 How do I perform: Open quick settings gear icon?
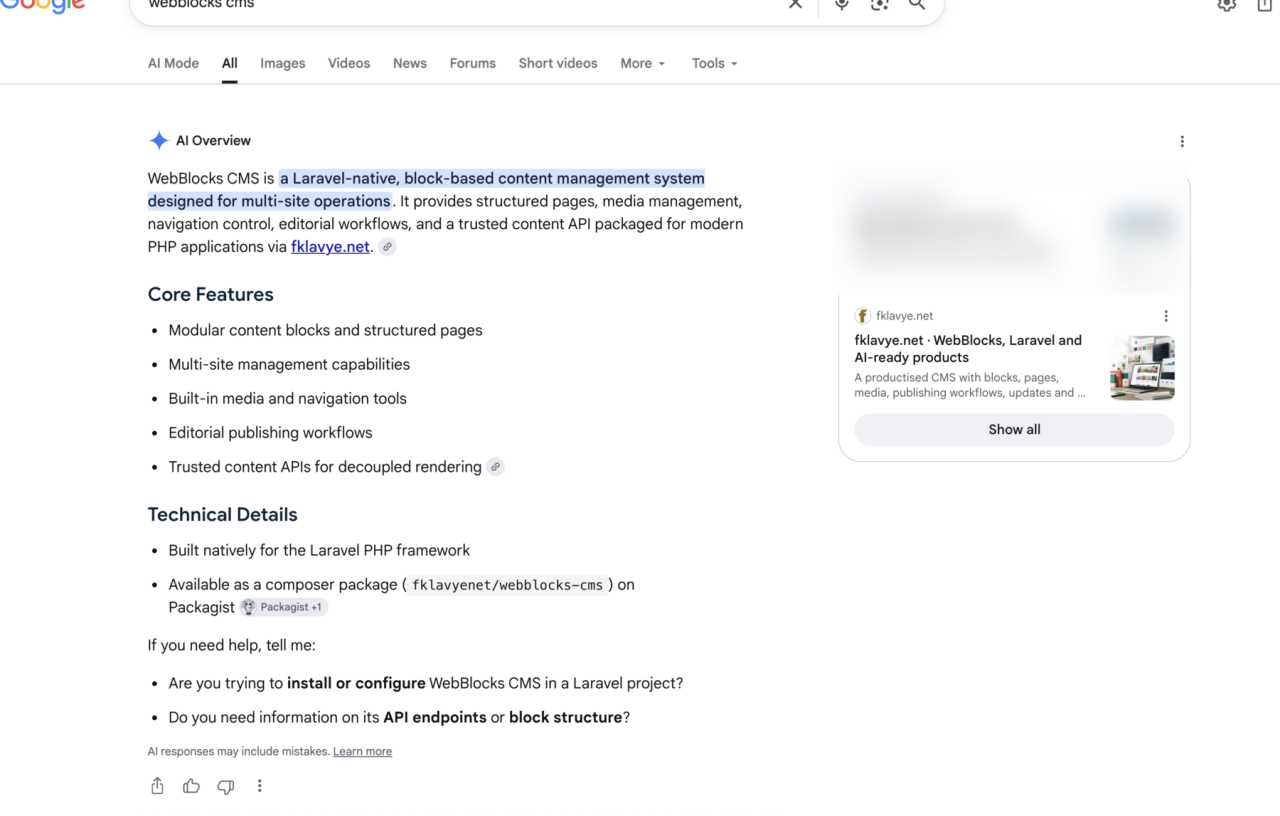click(x=1226, y=4)
